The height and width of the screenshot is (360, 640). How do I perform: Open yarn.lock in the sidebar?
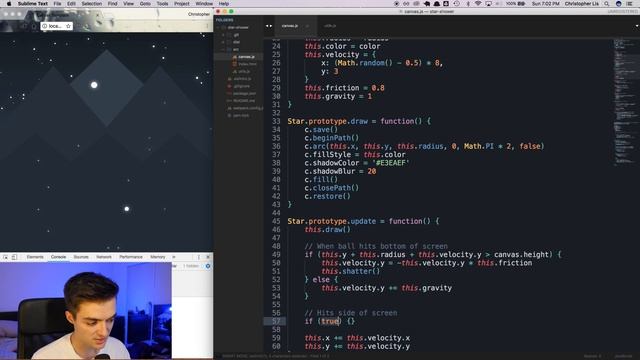pos(241,116)
